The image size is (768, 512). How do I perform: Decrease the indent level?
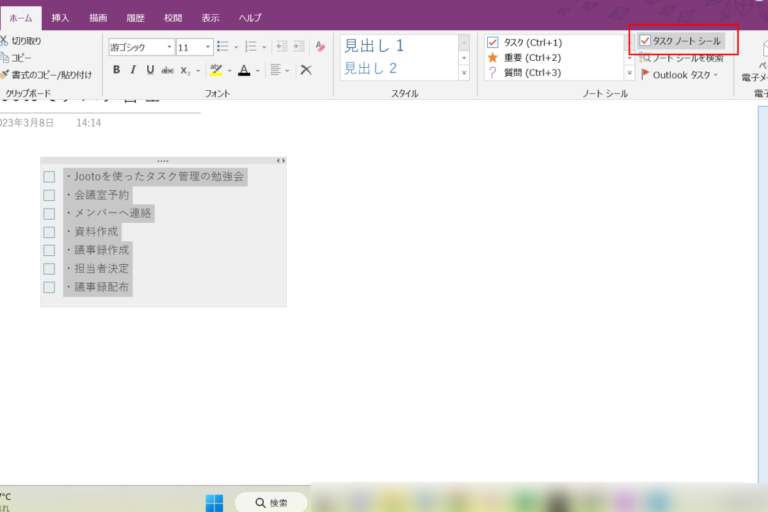point(282,47)
